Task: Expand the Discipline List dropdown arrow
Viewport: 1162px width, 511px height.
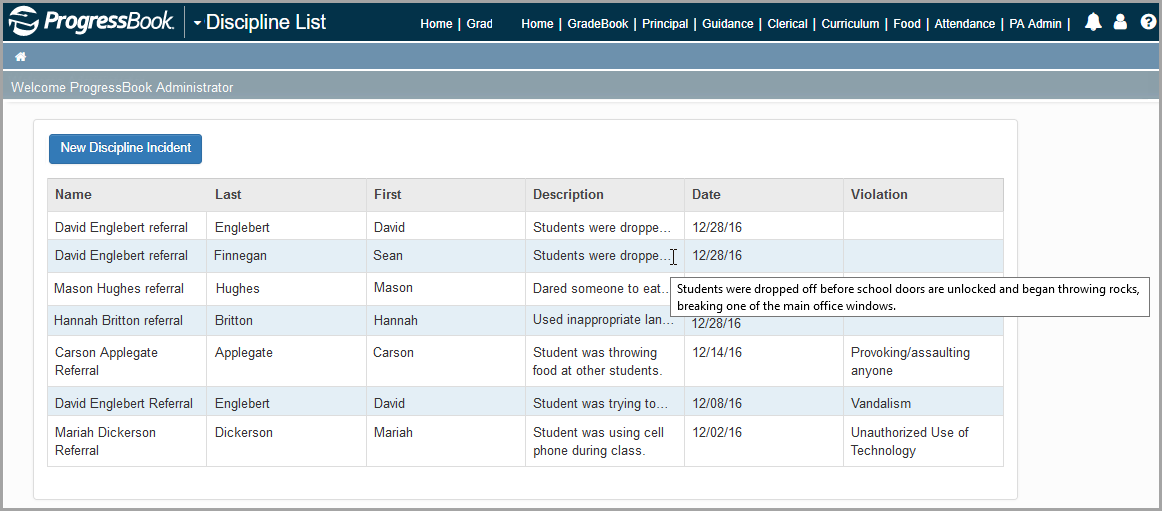Action: pos(197,23)
